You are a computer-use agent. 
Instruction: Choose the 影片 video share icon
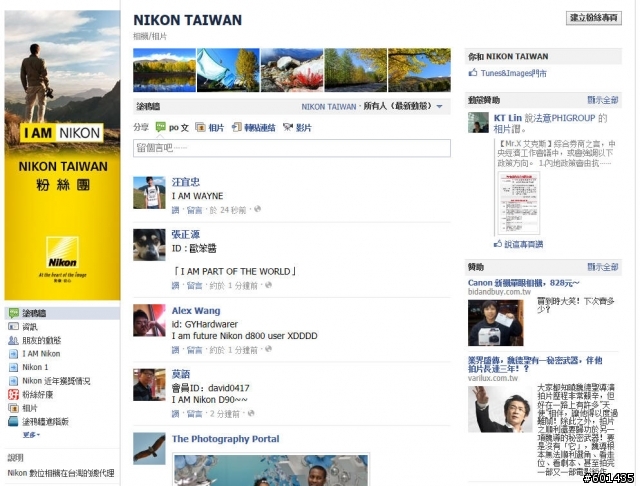(288, 127)
